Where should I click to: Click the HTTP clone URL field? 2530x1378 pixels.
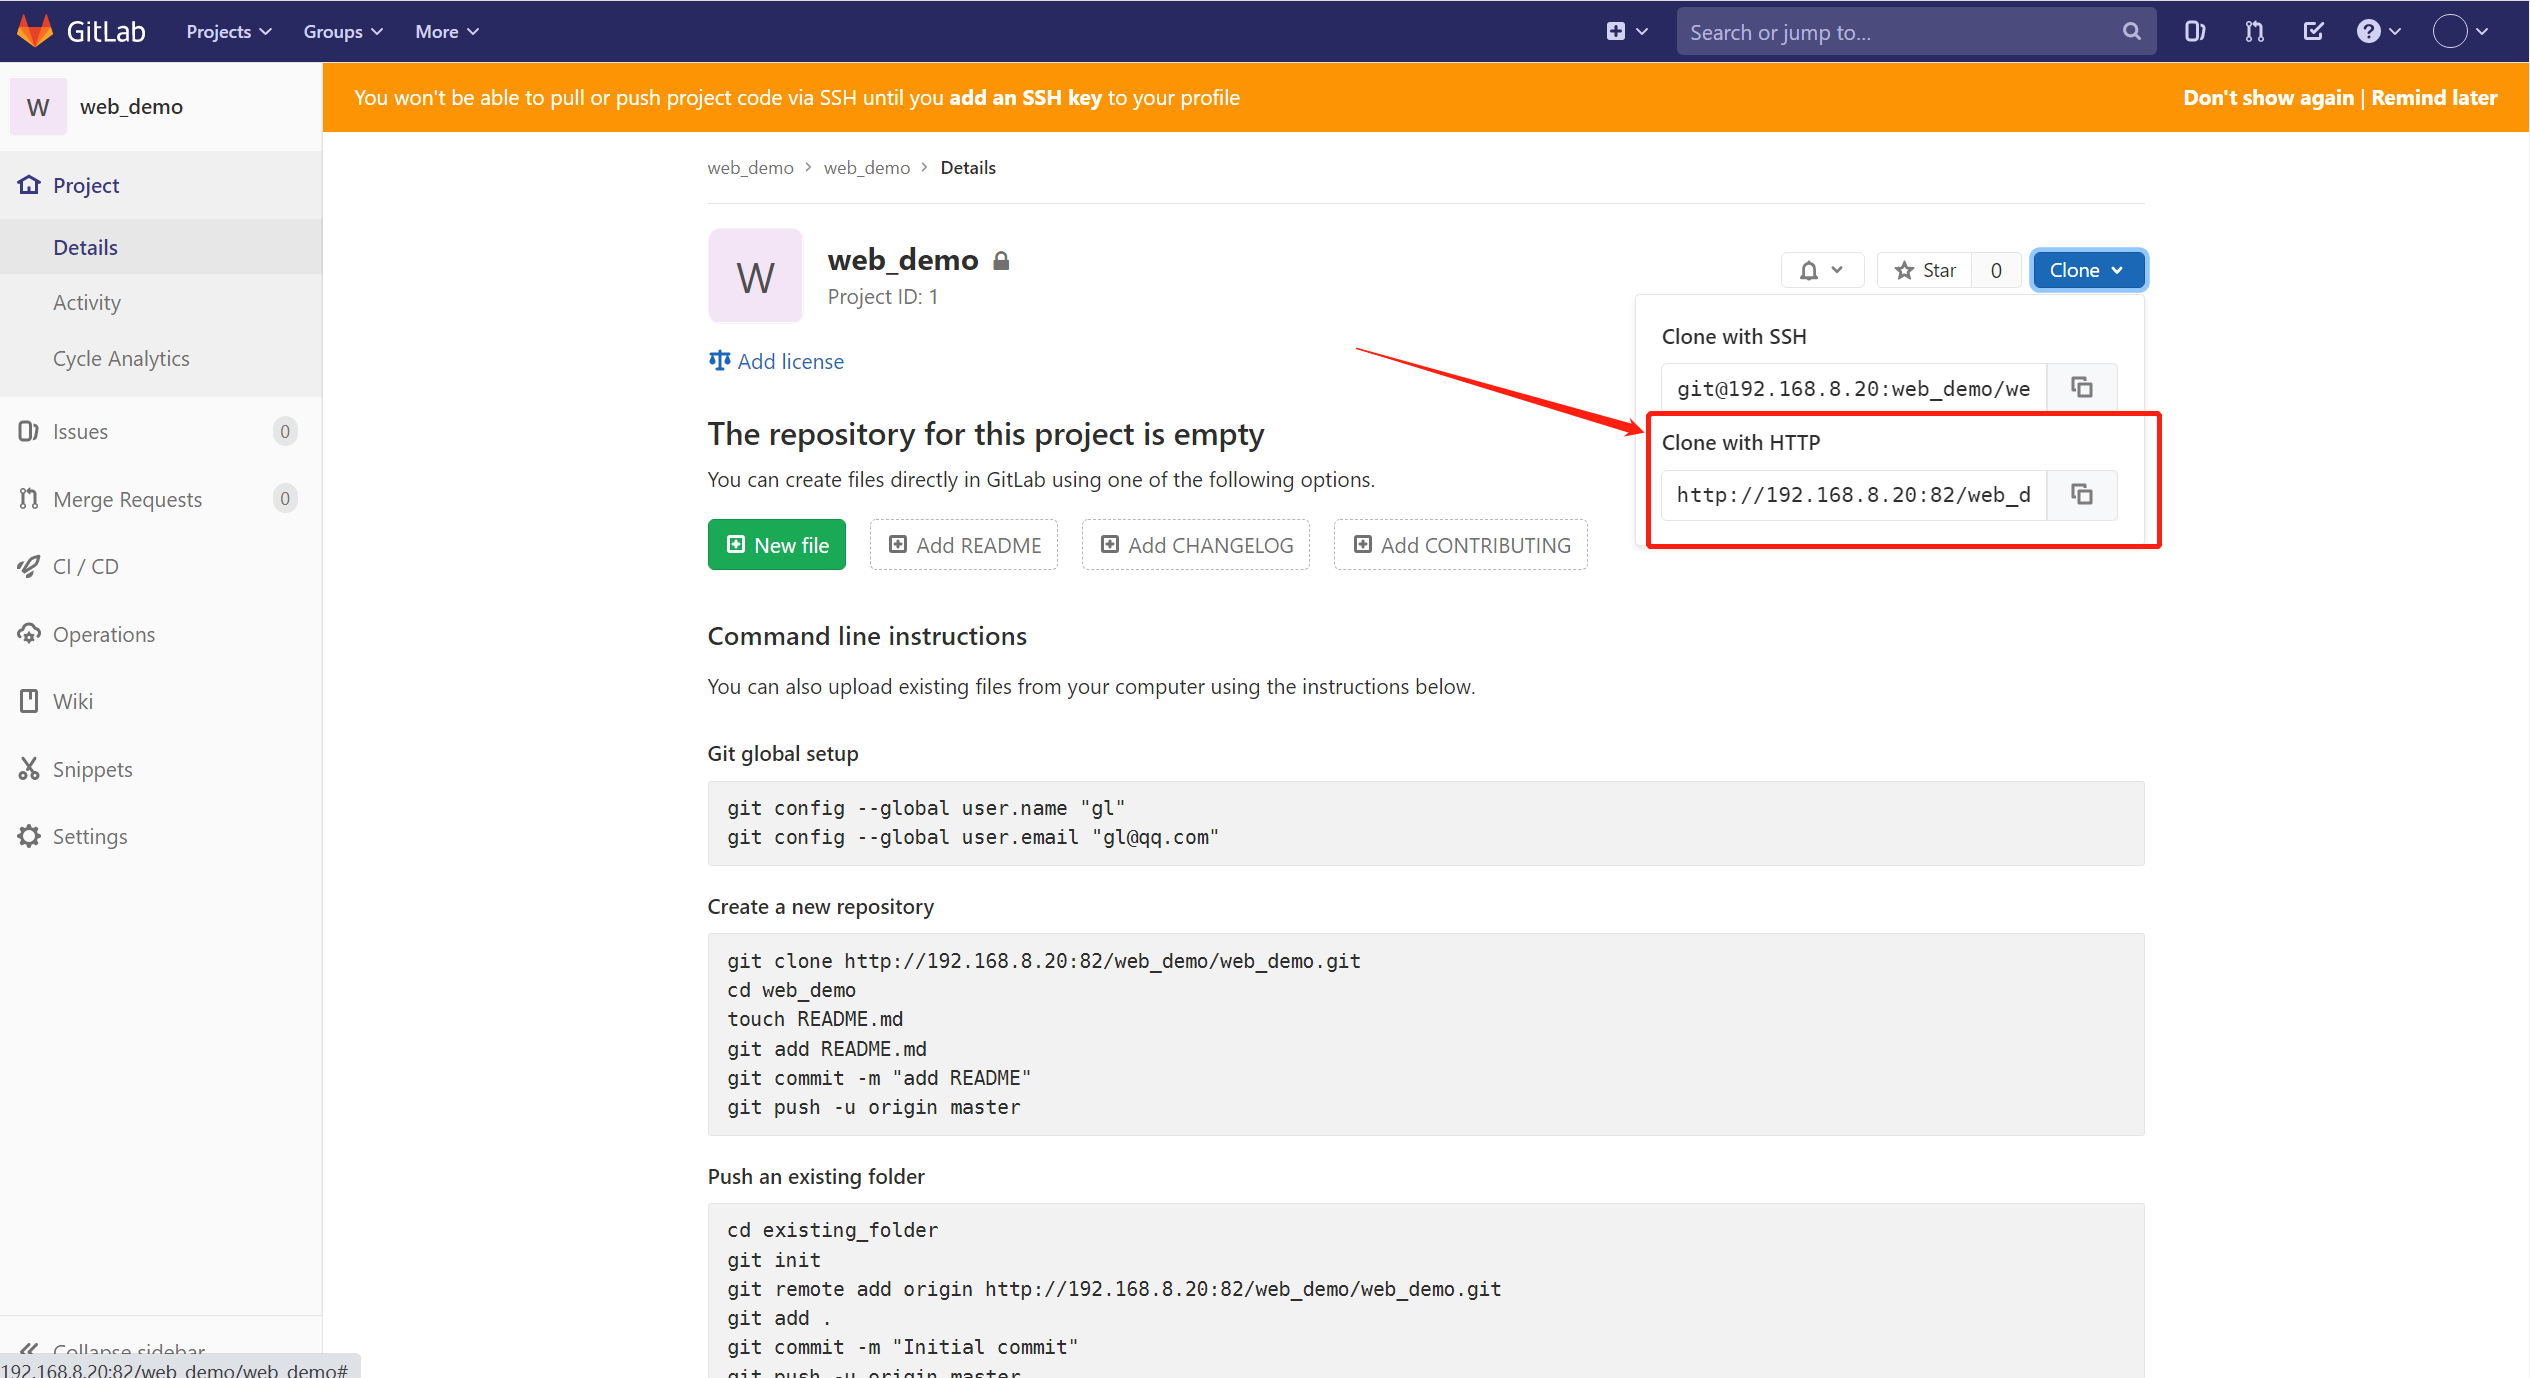tap(1854, 495)
